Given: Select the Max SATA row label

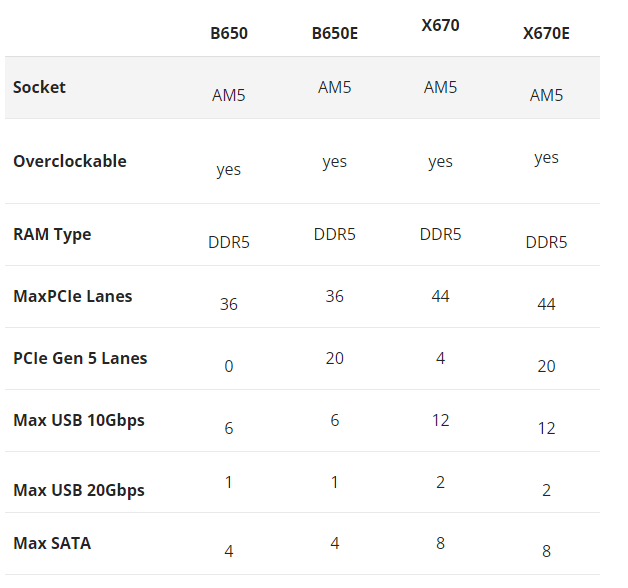Looking at the screenshot, I should point(52,544).
